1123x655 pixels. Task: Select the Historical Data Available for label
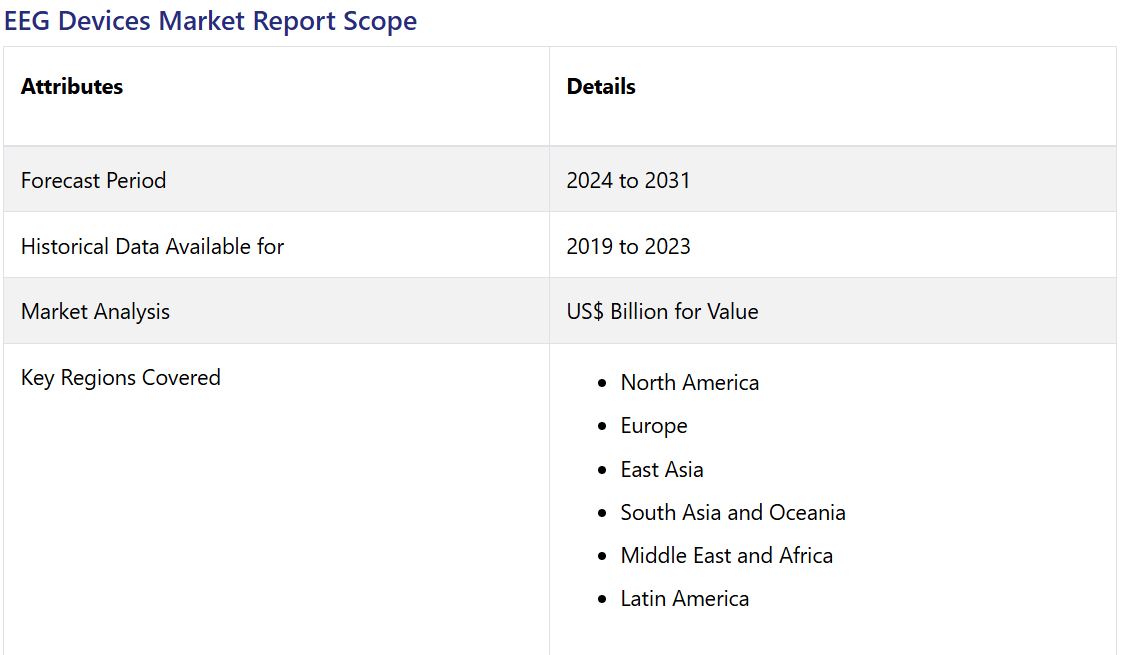(x=152, y=247)
